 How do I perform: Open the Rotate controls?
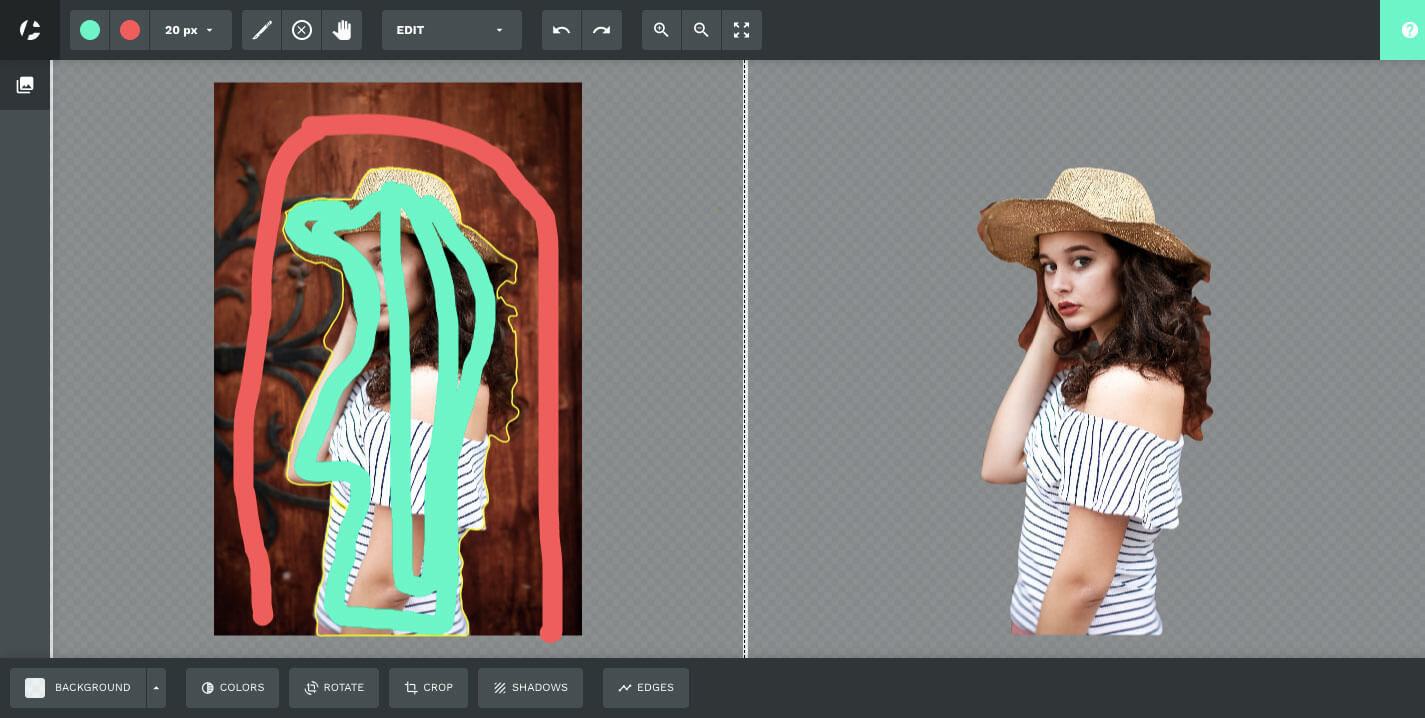333,688
